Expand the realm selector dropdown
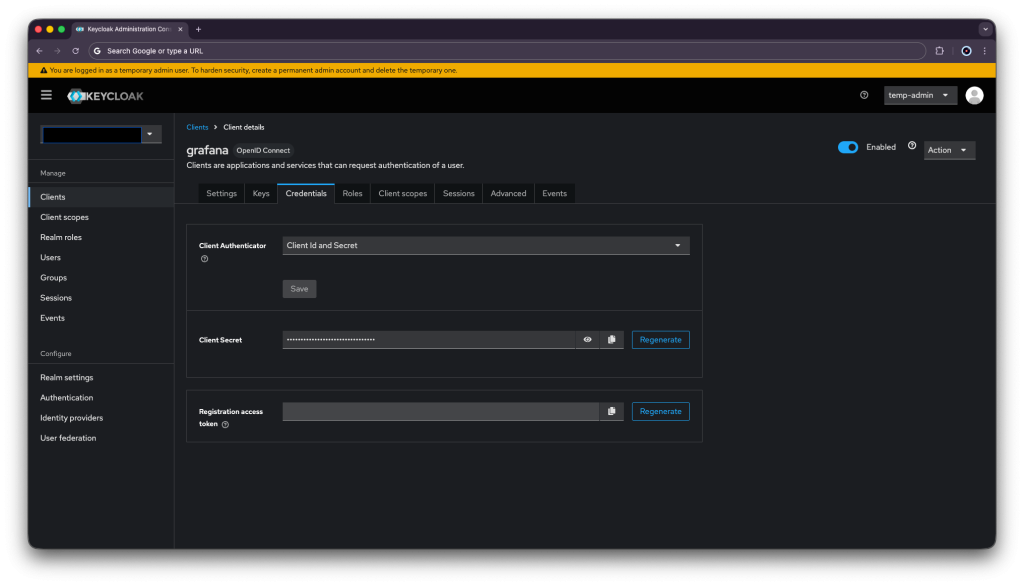The image size is (1024, 586). click(x=150, y=134)
